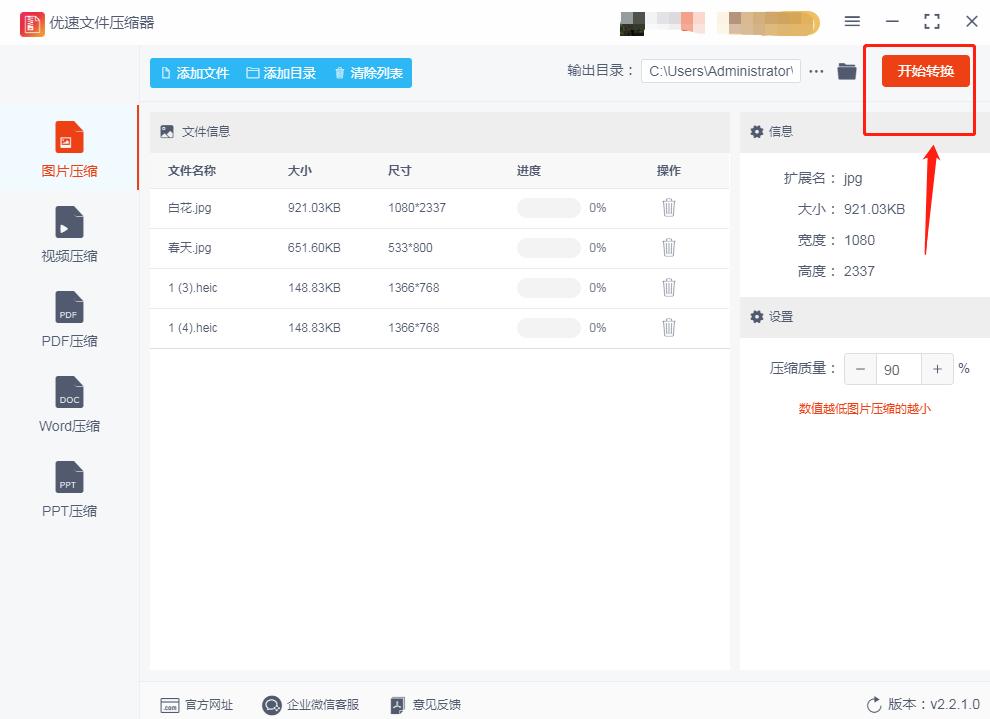Click 添加文件 to add files
990x719 pixels.
(x=195, y=73)
